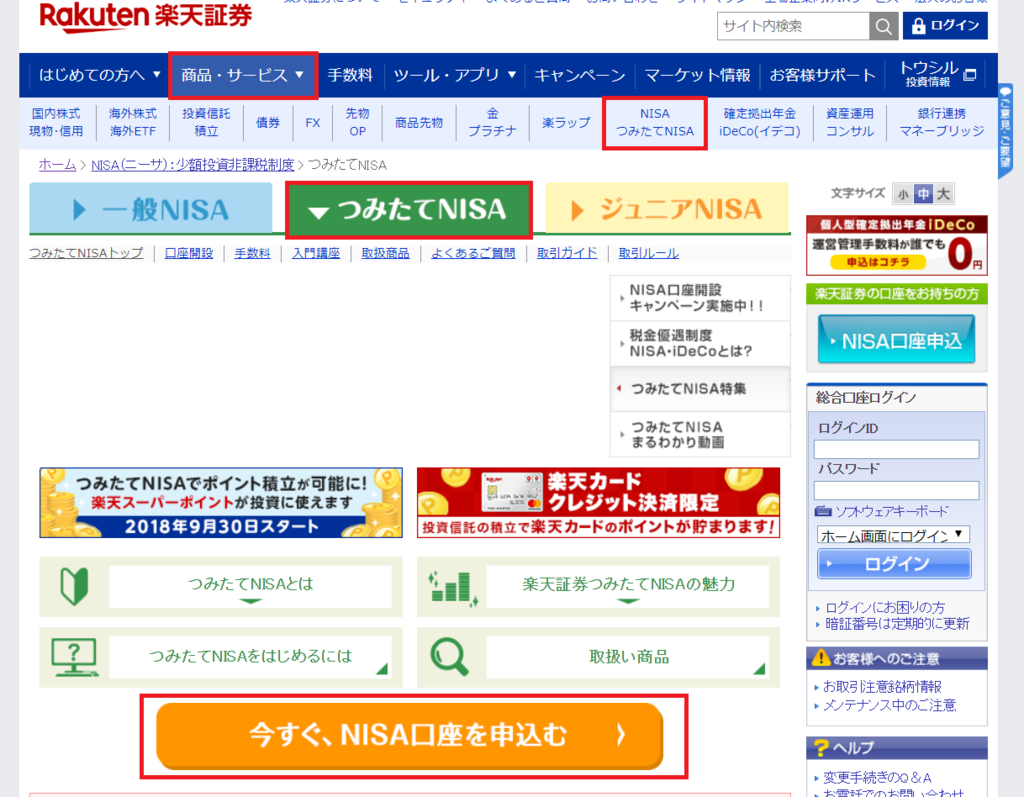Switch to the 一般NISA tab

[151, 209]
